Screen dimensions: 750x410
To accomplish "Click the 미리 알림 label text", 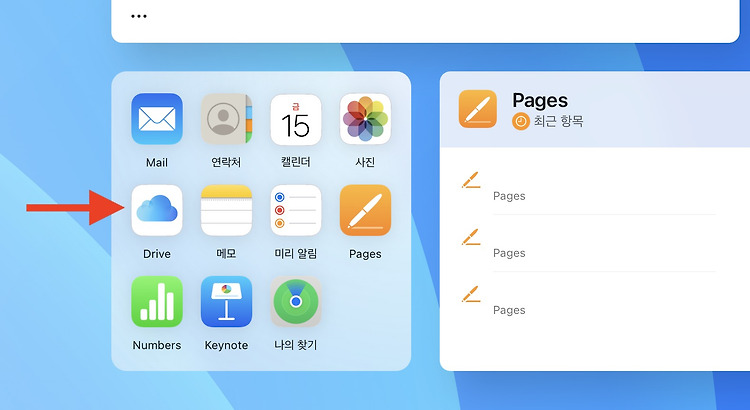I will point(296,254).
